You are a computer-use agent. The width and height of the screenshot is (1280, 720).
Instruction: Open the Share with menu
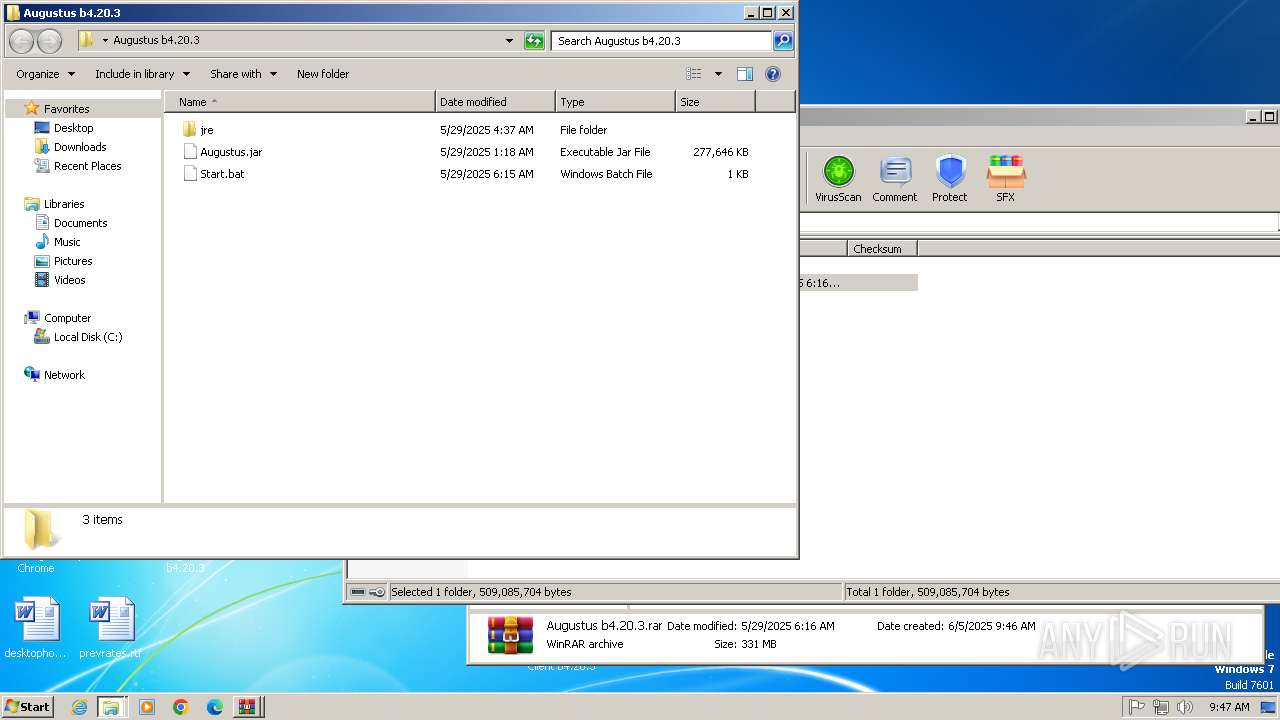tap(243, 74)
